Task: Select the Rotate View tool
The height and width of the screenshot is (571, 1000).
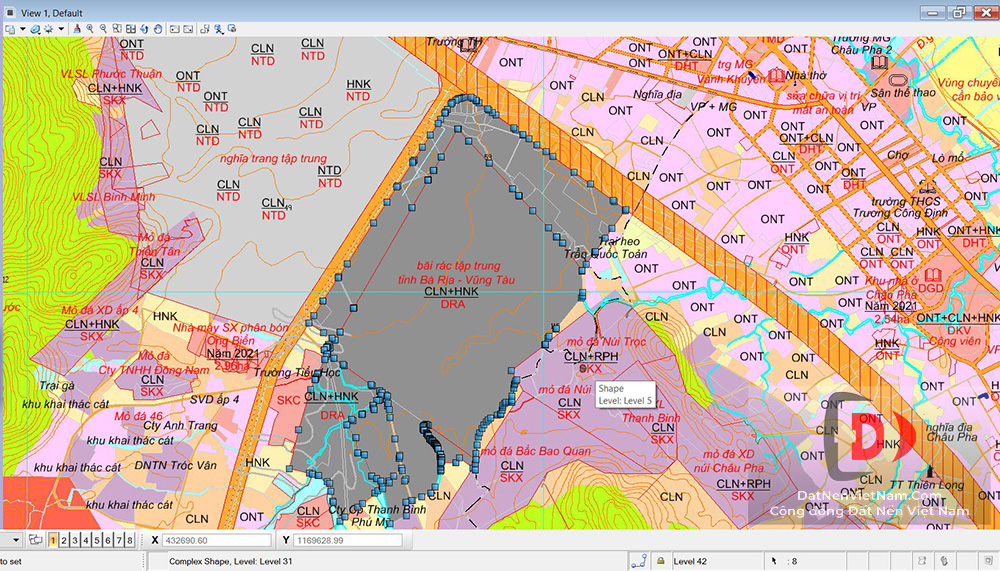Action: (144, 29)
